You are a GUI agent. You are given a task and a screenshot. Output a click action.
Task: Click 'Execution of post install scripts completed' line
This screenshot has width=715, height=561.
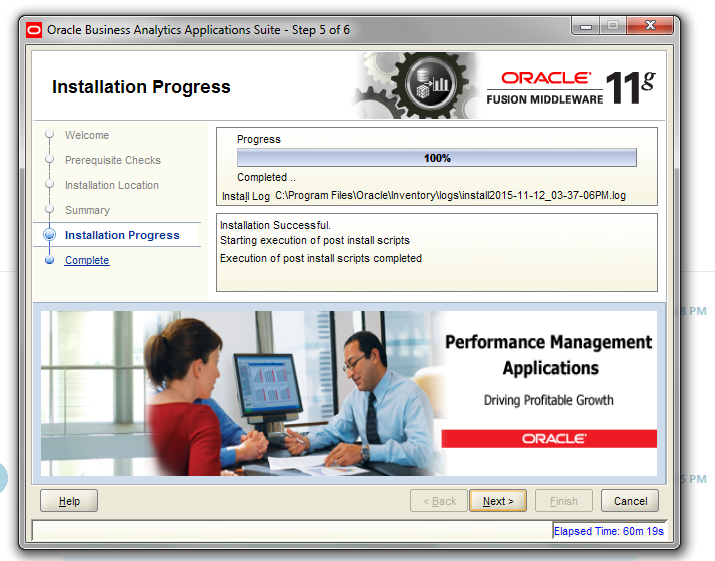point(321,258)
